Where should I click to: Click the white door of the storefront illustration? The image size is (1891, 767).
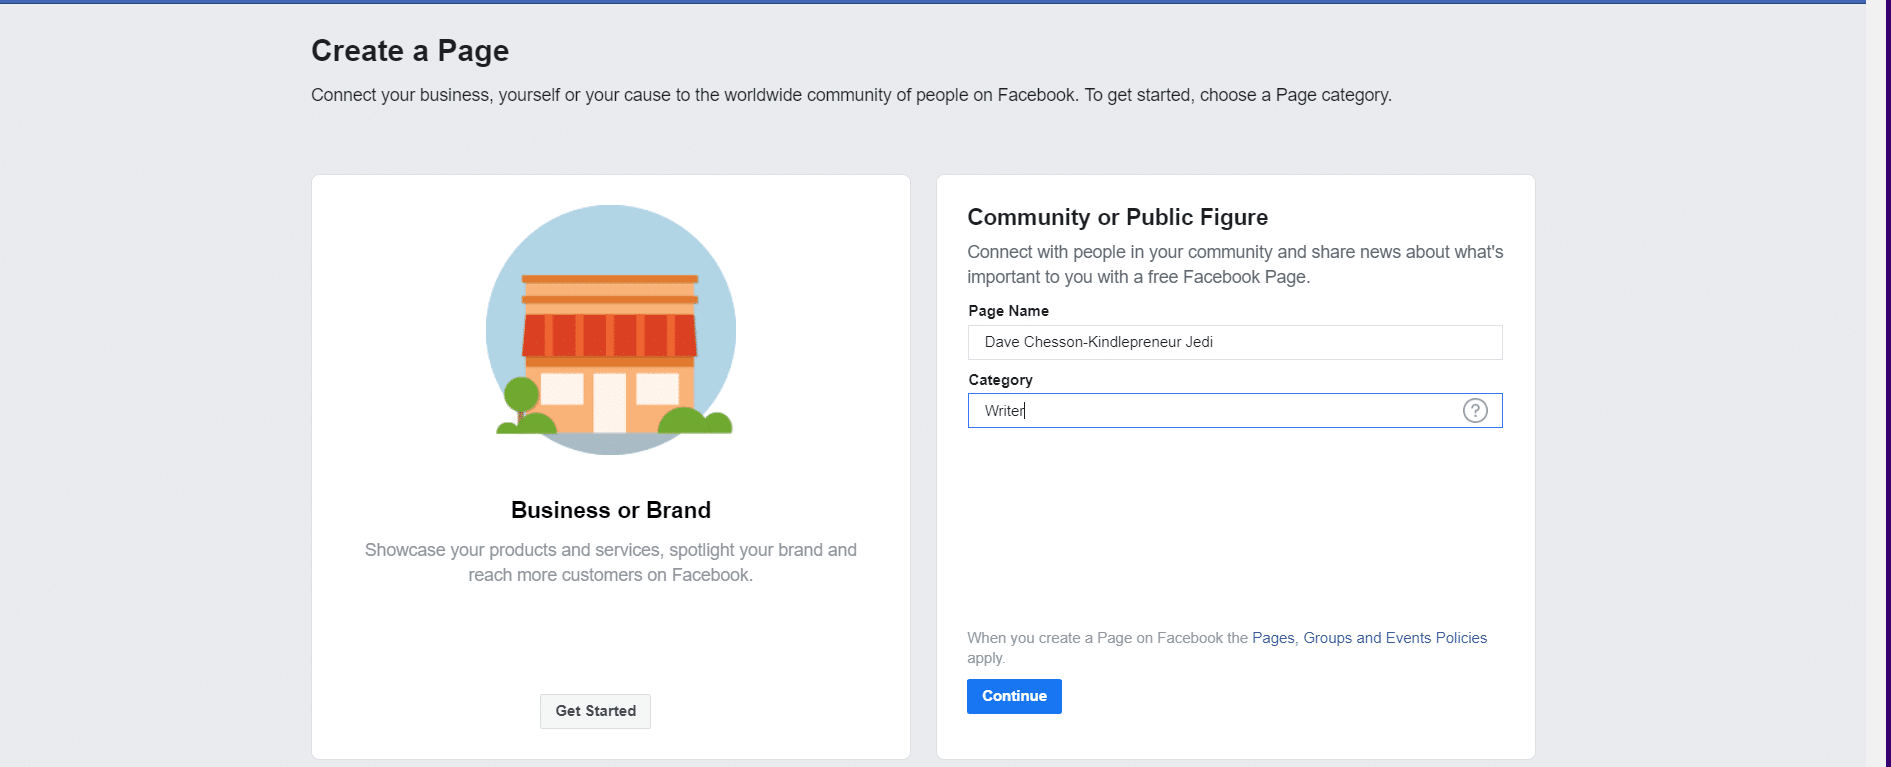(609, 402)
